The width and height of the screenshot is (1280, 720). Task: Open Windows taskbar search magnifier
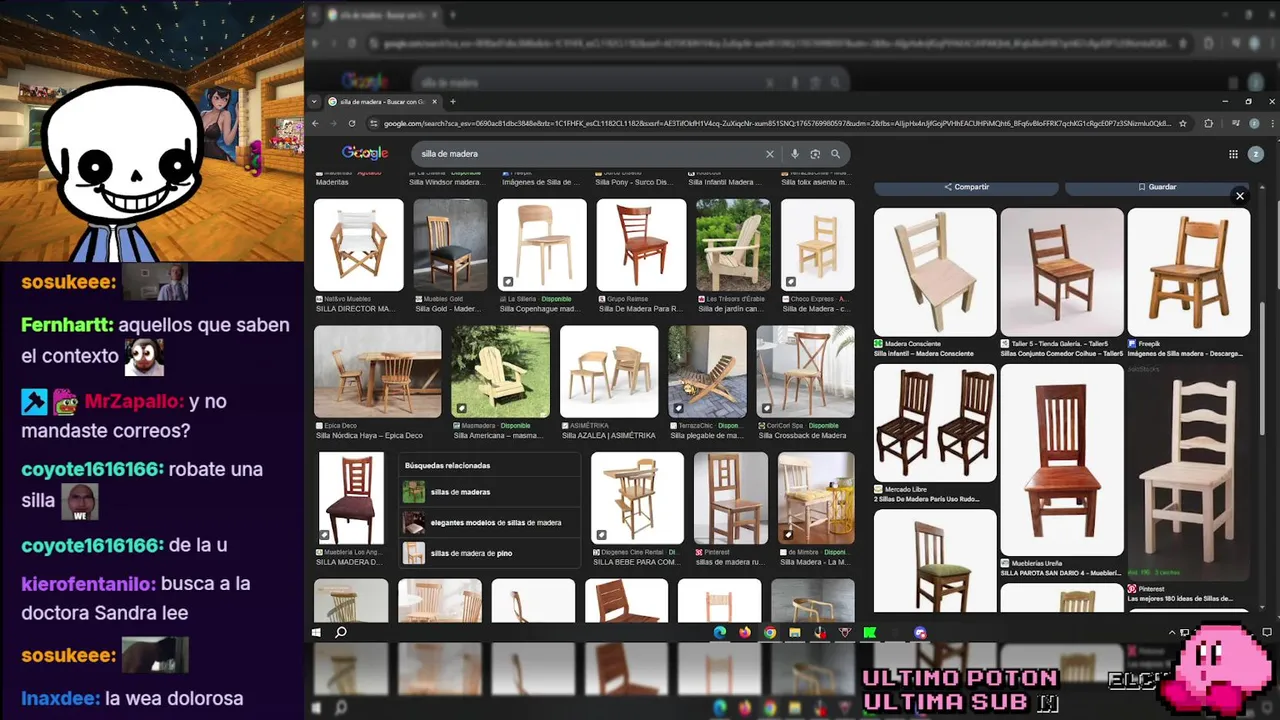341,632
